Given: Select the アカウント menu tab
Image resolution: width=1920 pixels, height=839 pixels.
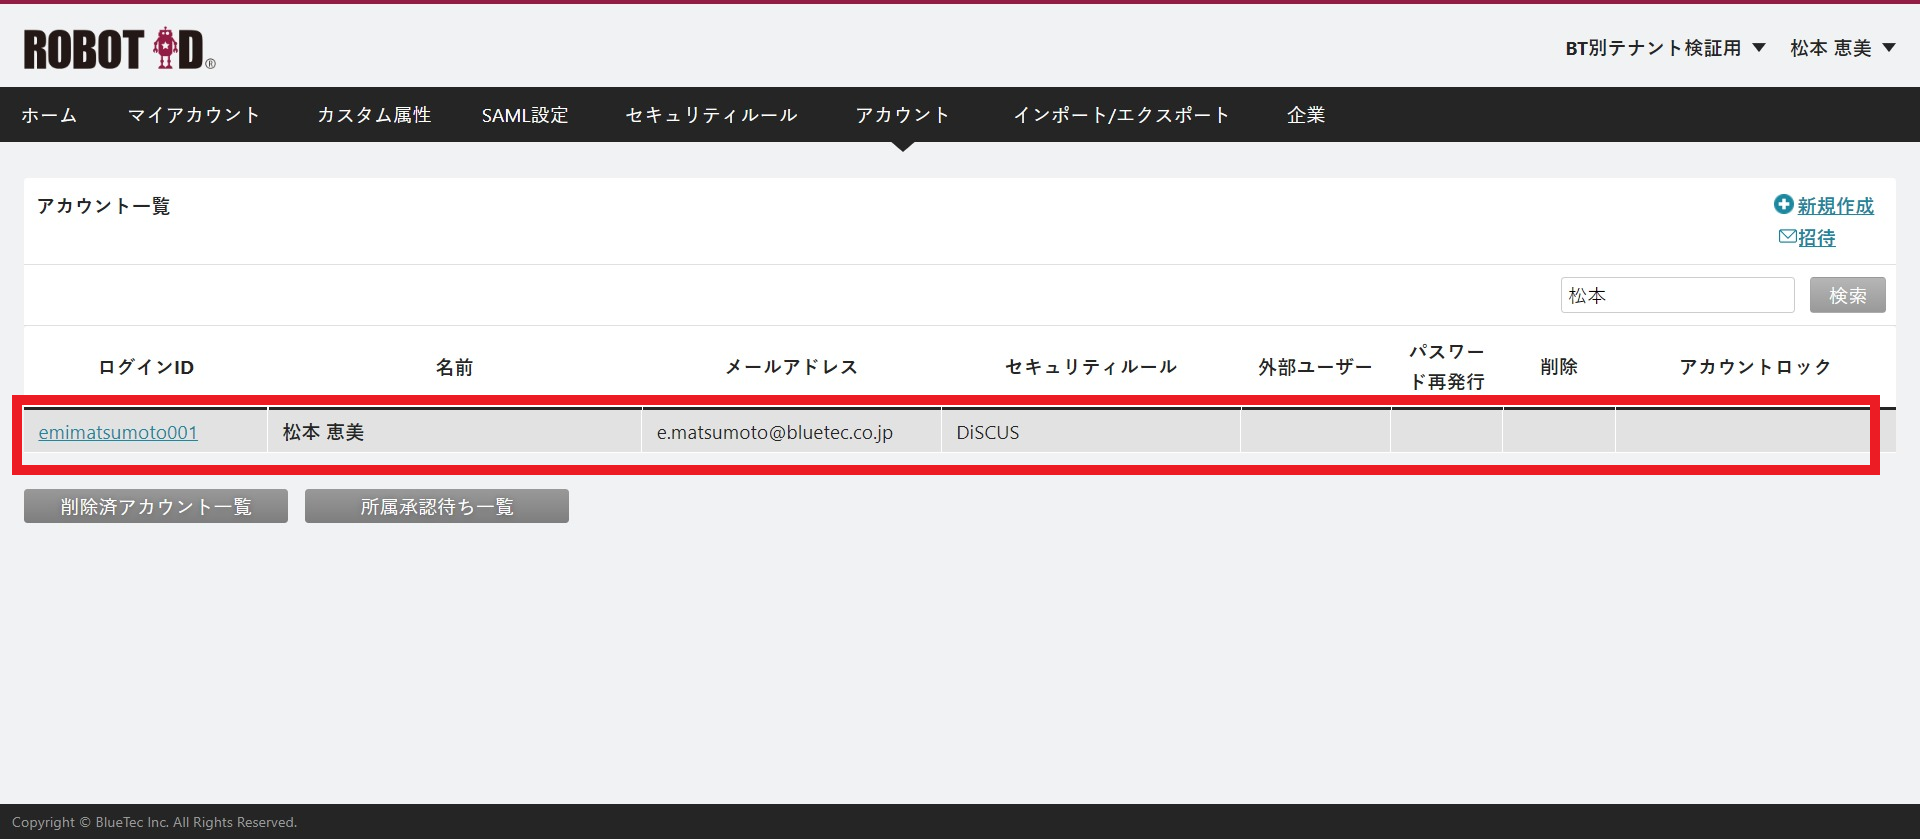Looking at the screenshot, I should pos(902,115).
